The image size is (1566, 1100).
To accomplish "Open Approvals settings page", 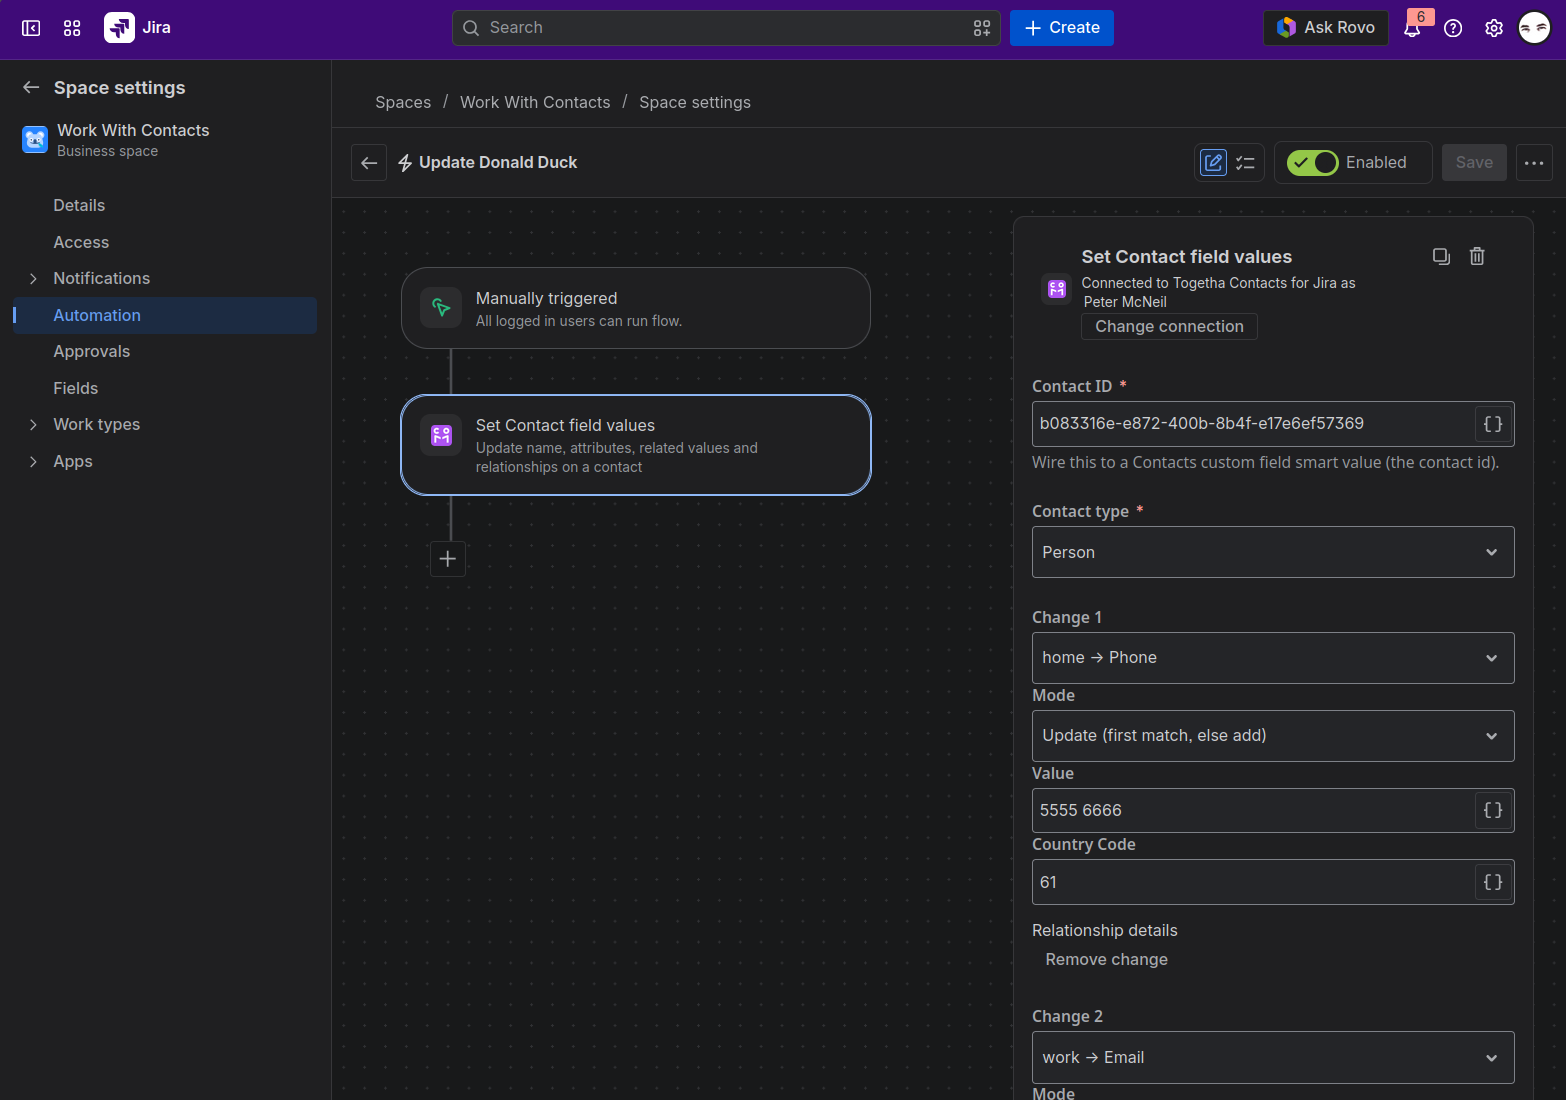I will point(91,351).
